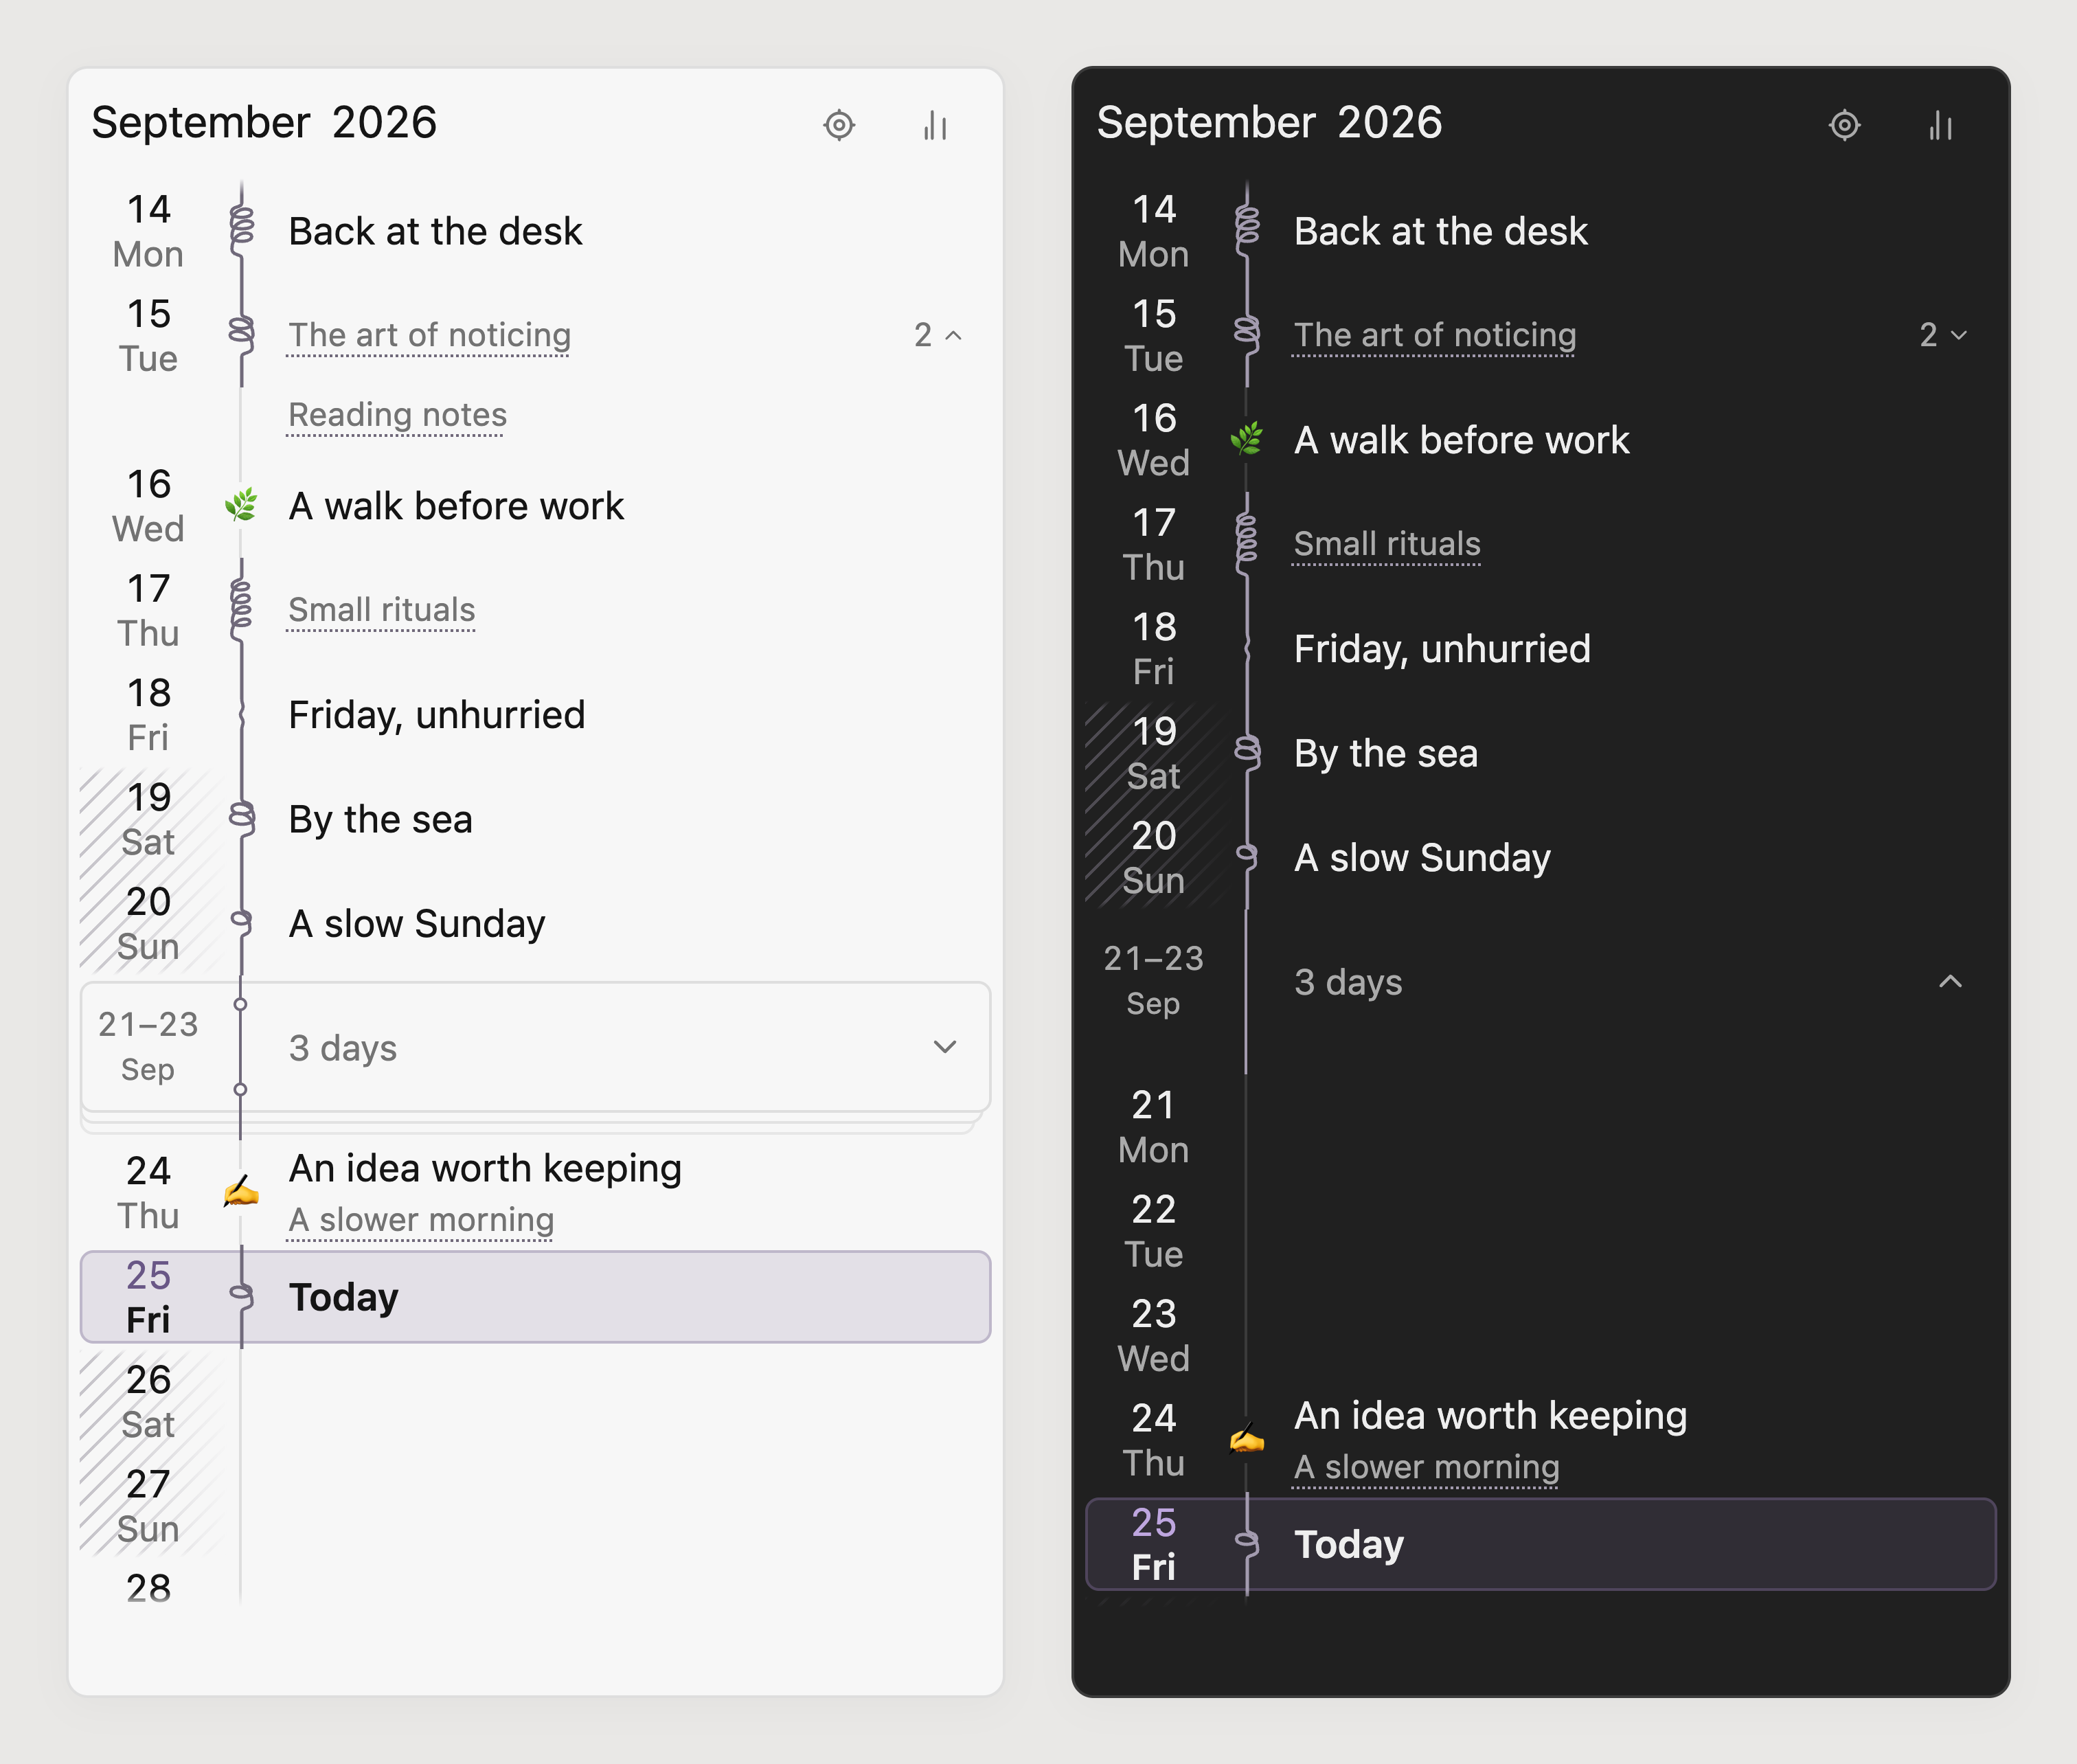Collapse the 2 notes on 15 Tue in light panel
The width and height of the screenshot is (2077, 1764).
click(938, 335)
